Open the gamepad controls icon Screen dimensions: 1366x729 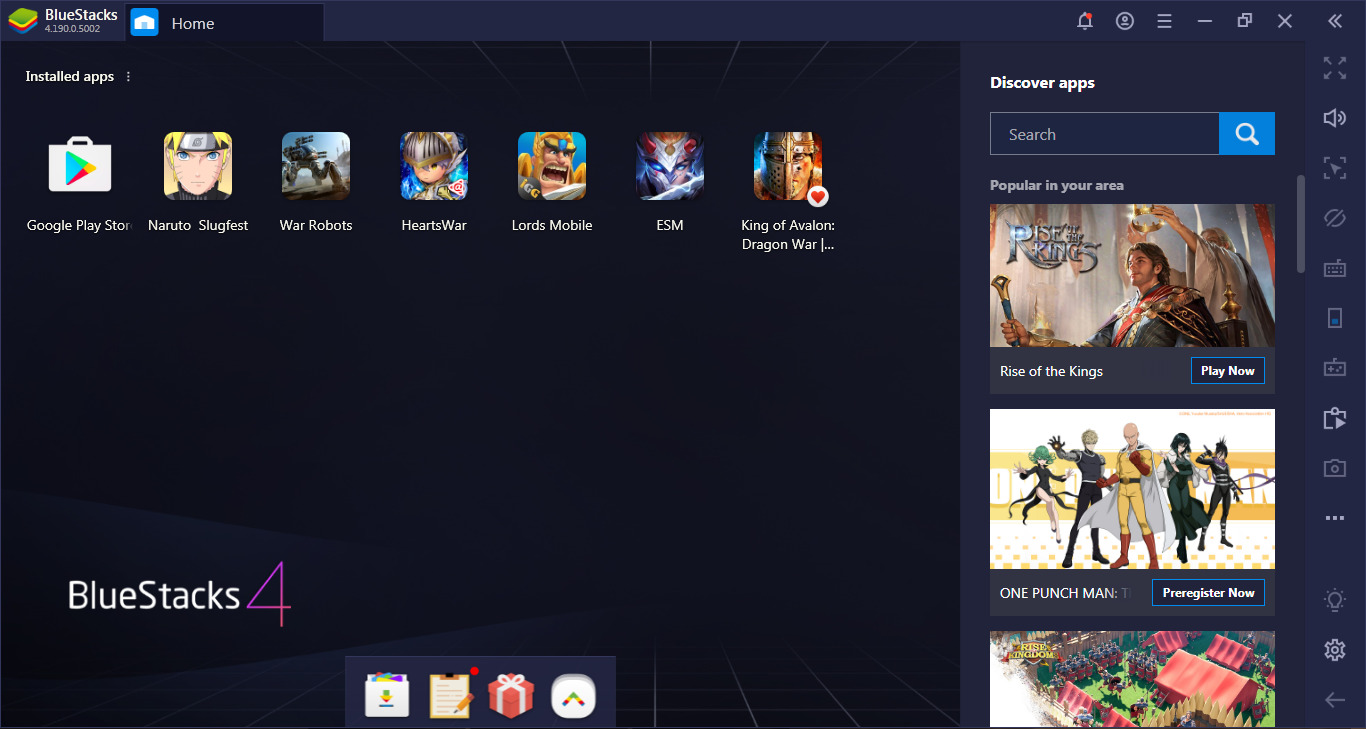point(1335,368)
